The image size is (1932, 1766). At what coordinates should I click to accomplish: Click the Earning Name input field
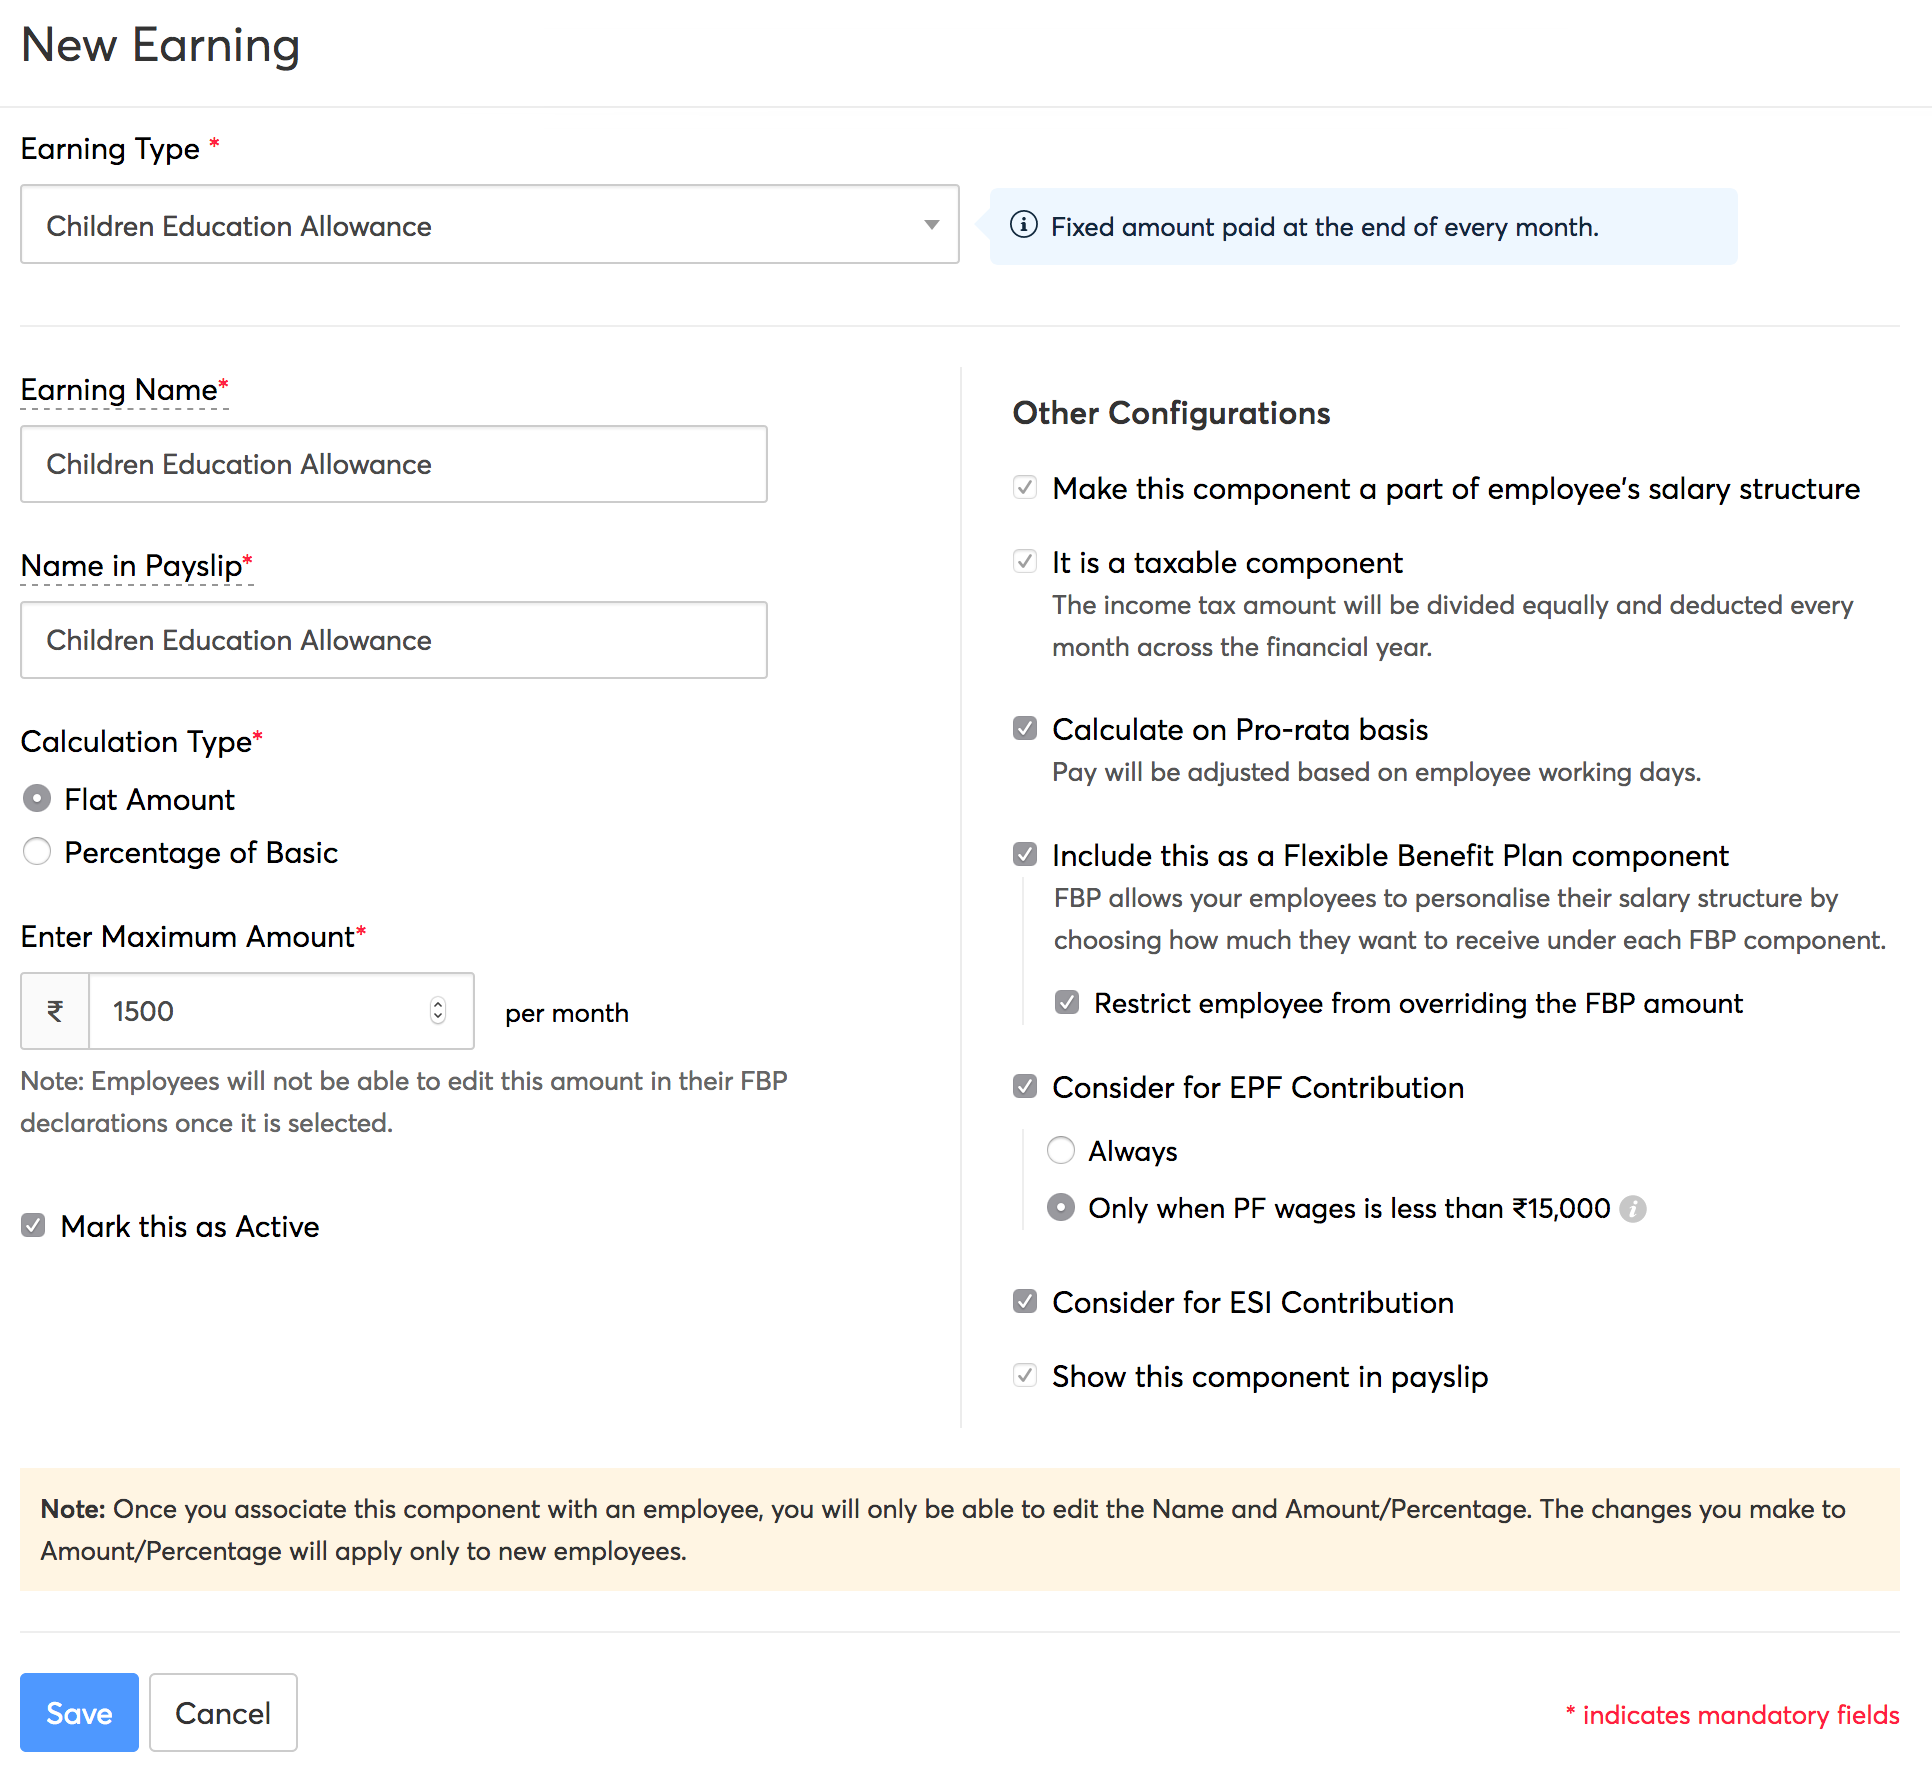click(x=394, y=463)
